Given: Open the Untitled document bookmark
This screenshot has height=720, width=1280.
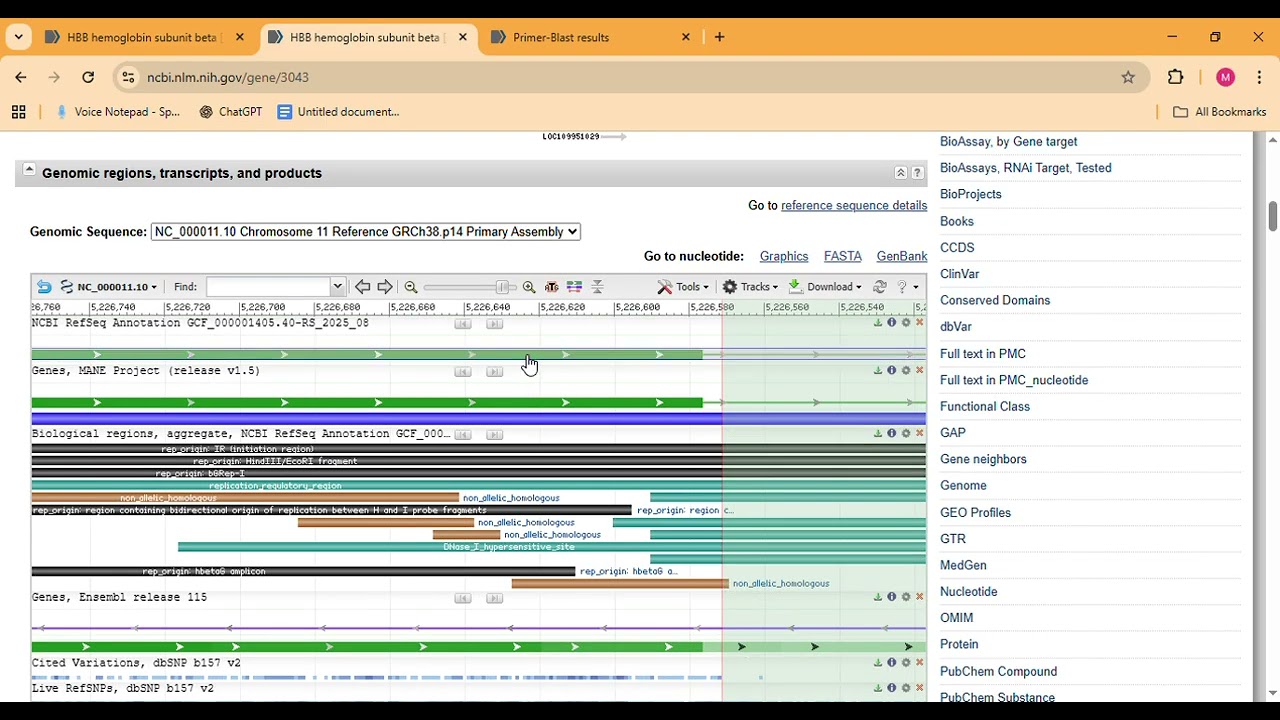Looking at the screenshot, I should [x=338, y=112].
